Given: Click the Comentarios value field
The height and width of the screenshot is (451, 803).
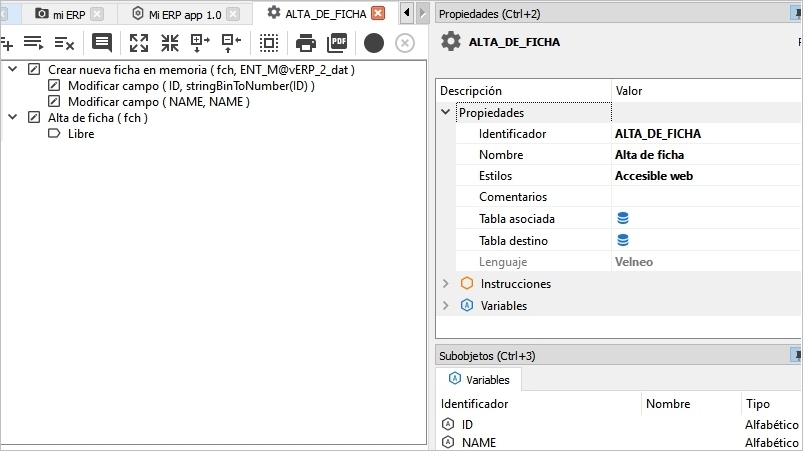Looking at the screenshot, I should click(x=705, y=197).
